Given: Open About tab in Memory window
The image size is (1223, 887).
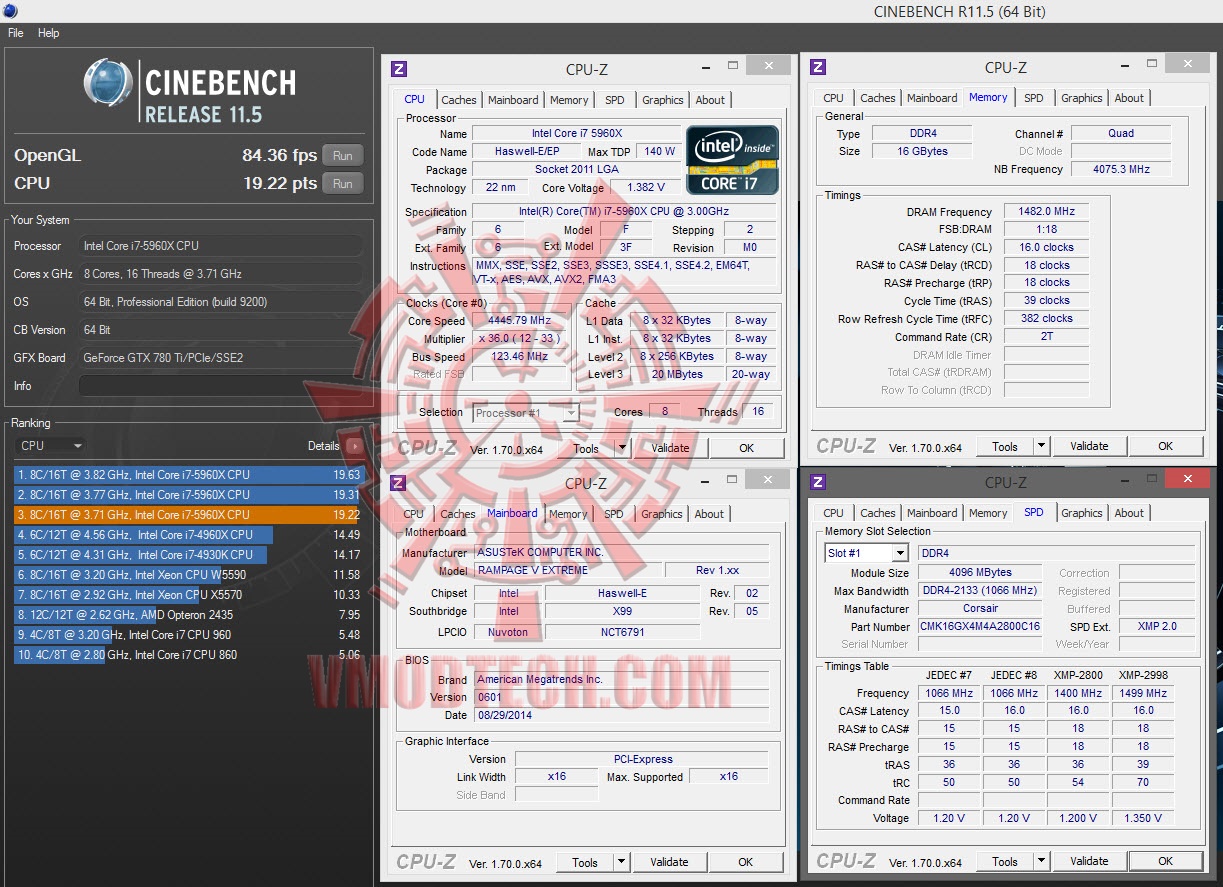Looking at the screenshot, I should tap(1129, 98).
